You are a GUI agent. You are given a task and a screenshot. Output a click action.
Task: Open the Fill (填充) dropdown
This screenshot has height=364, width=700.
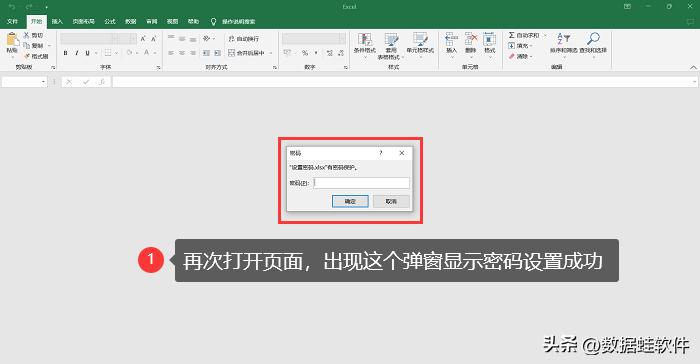[520, 46]
